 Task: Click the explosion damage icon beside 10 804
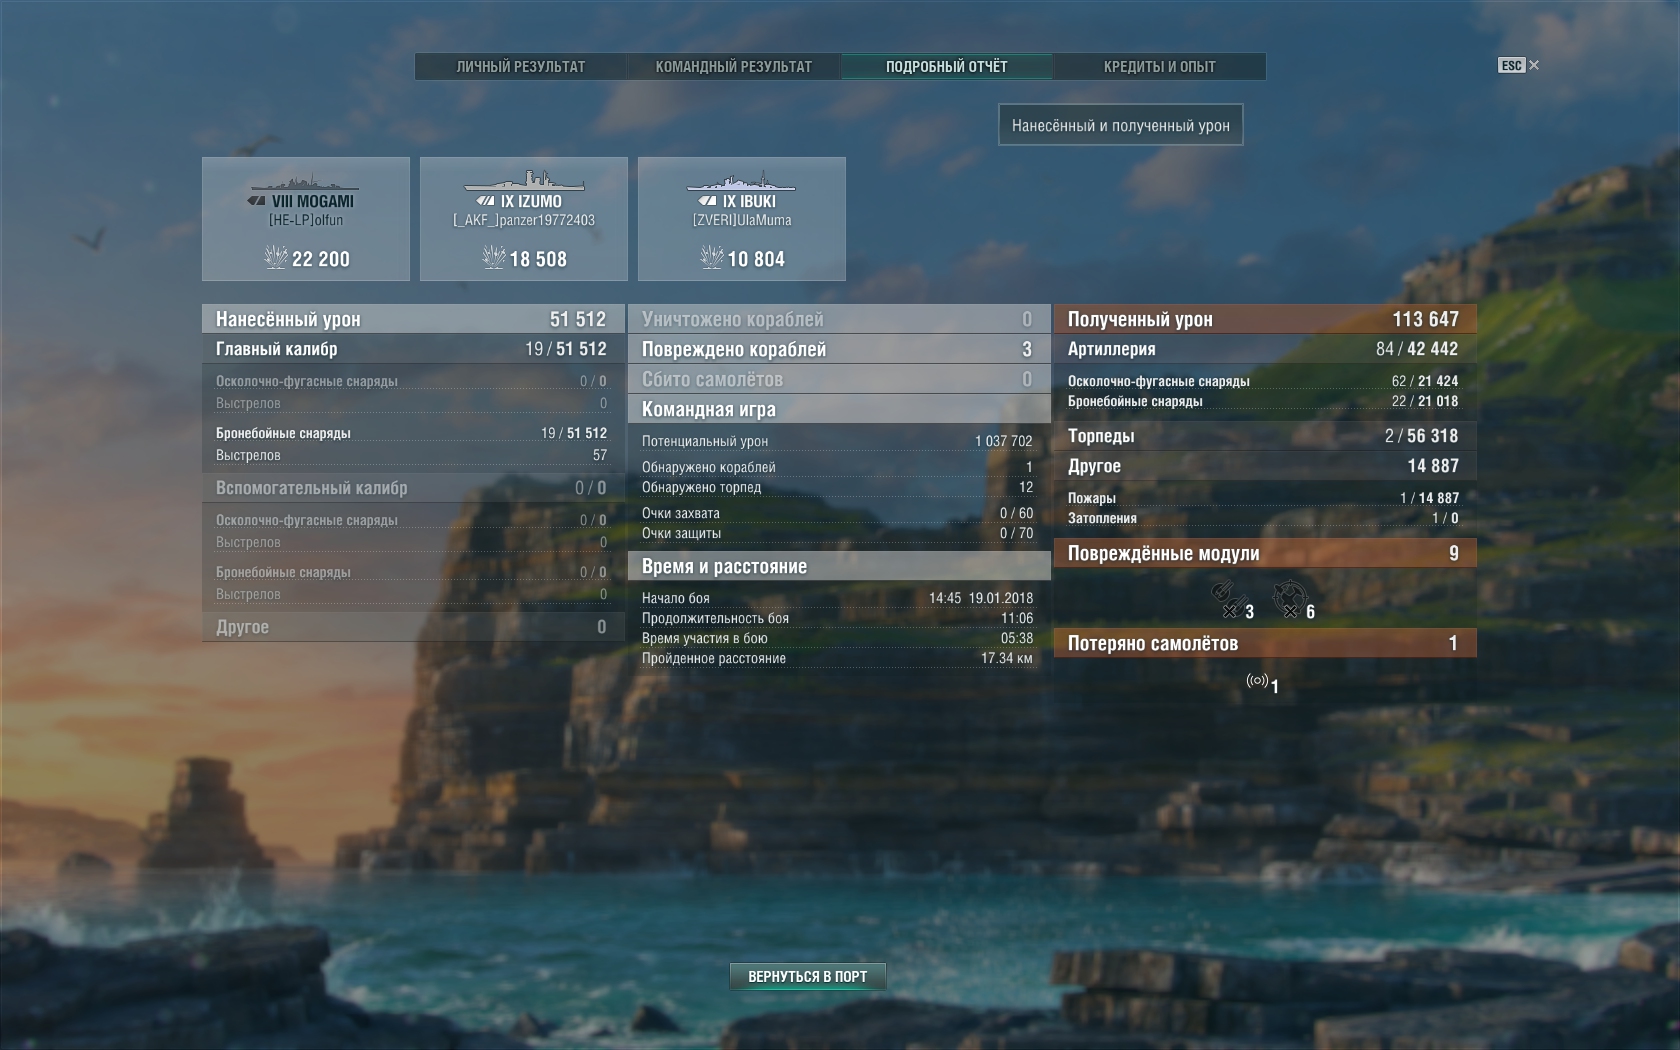pyautogui.click(x=711, y=258)
